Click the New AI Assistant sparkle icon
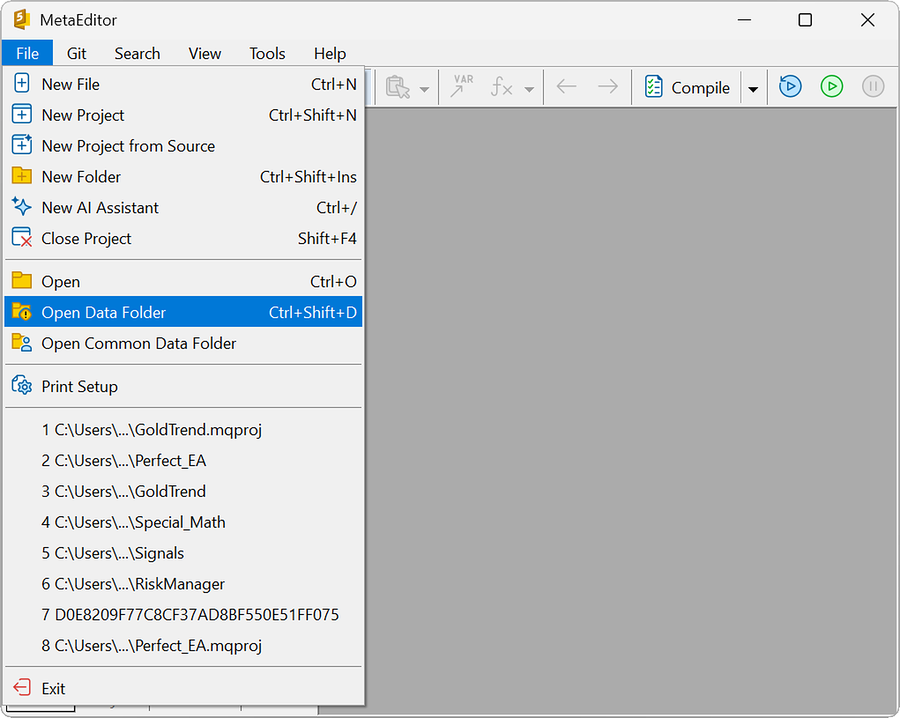900x718 pixels. point(22,207)
